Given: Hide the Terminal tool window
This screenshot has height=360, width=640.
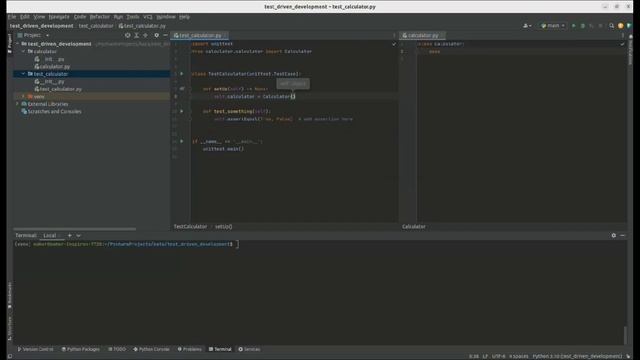Looking at the screenshot, I should pyautogui.click(x=622, y=236).
